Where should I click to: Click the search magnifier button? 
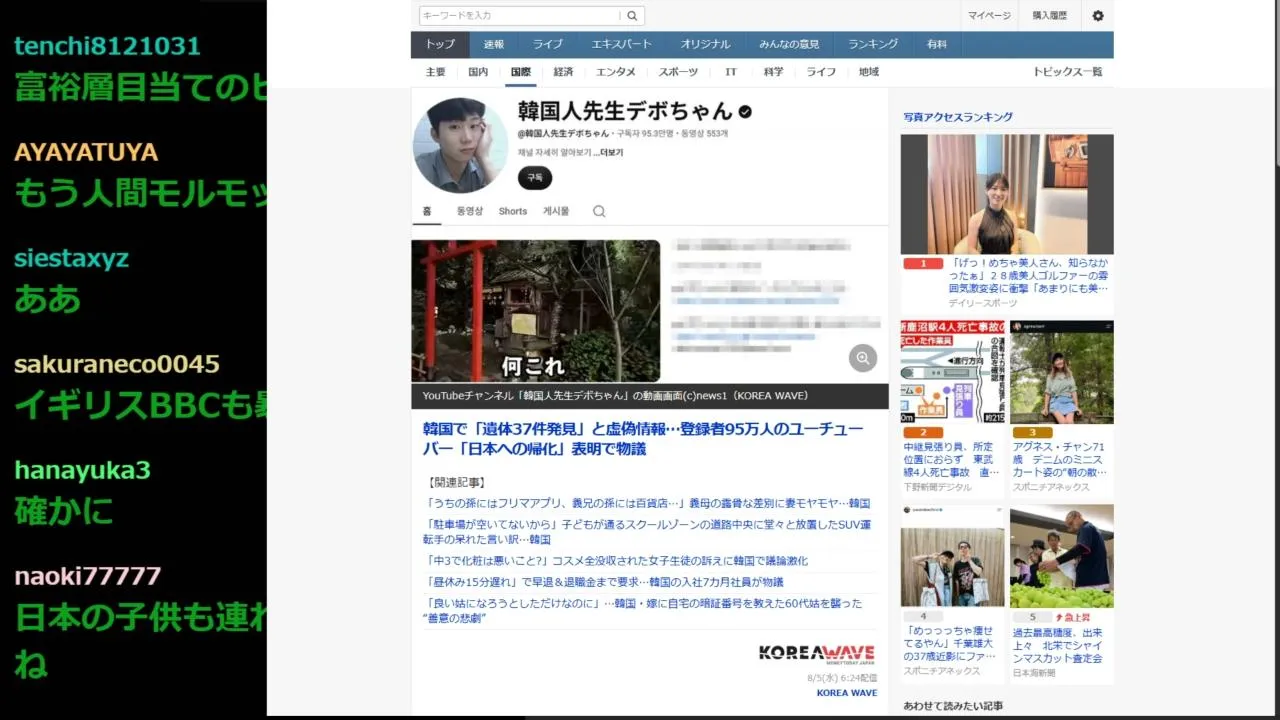(x=632, y=16)
